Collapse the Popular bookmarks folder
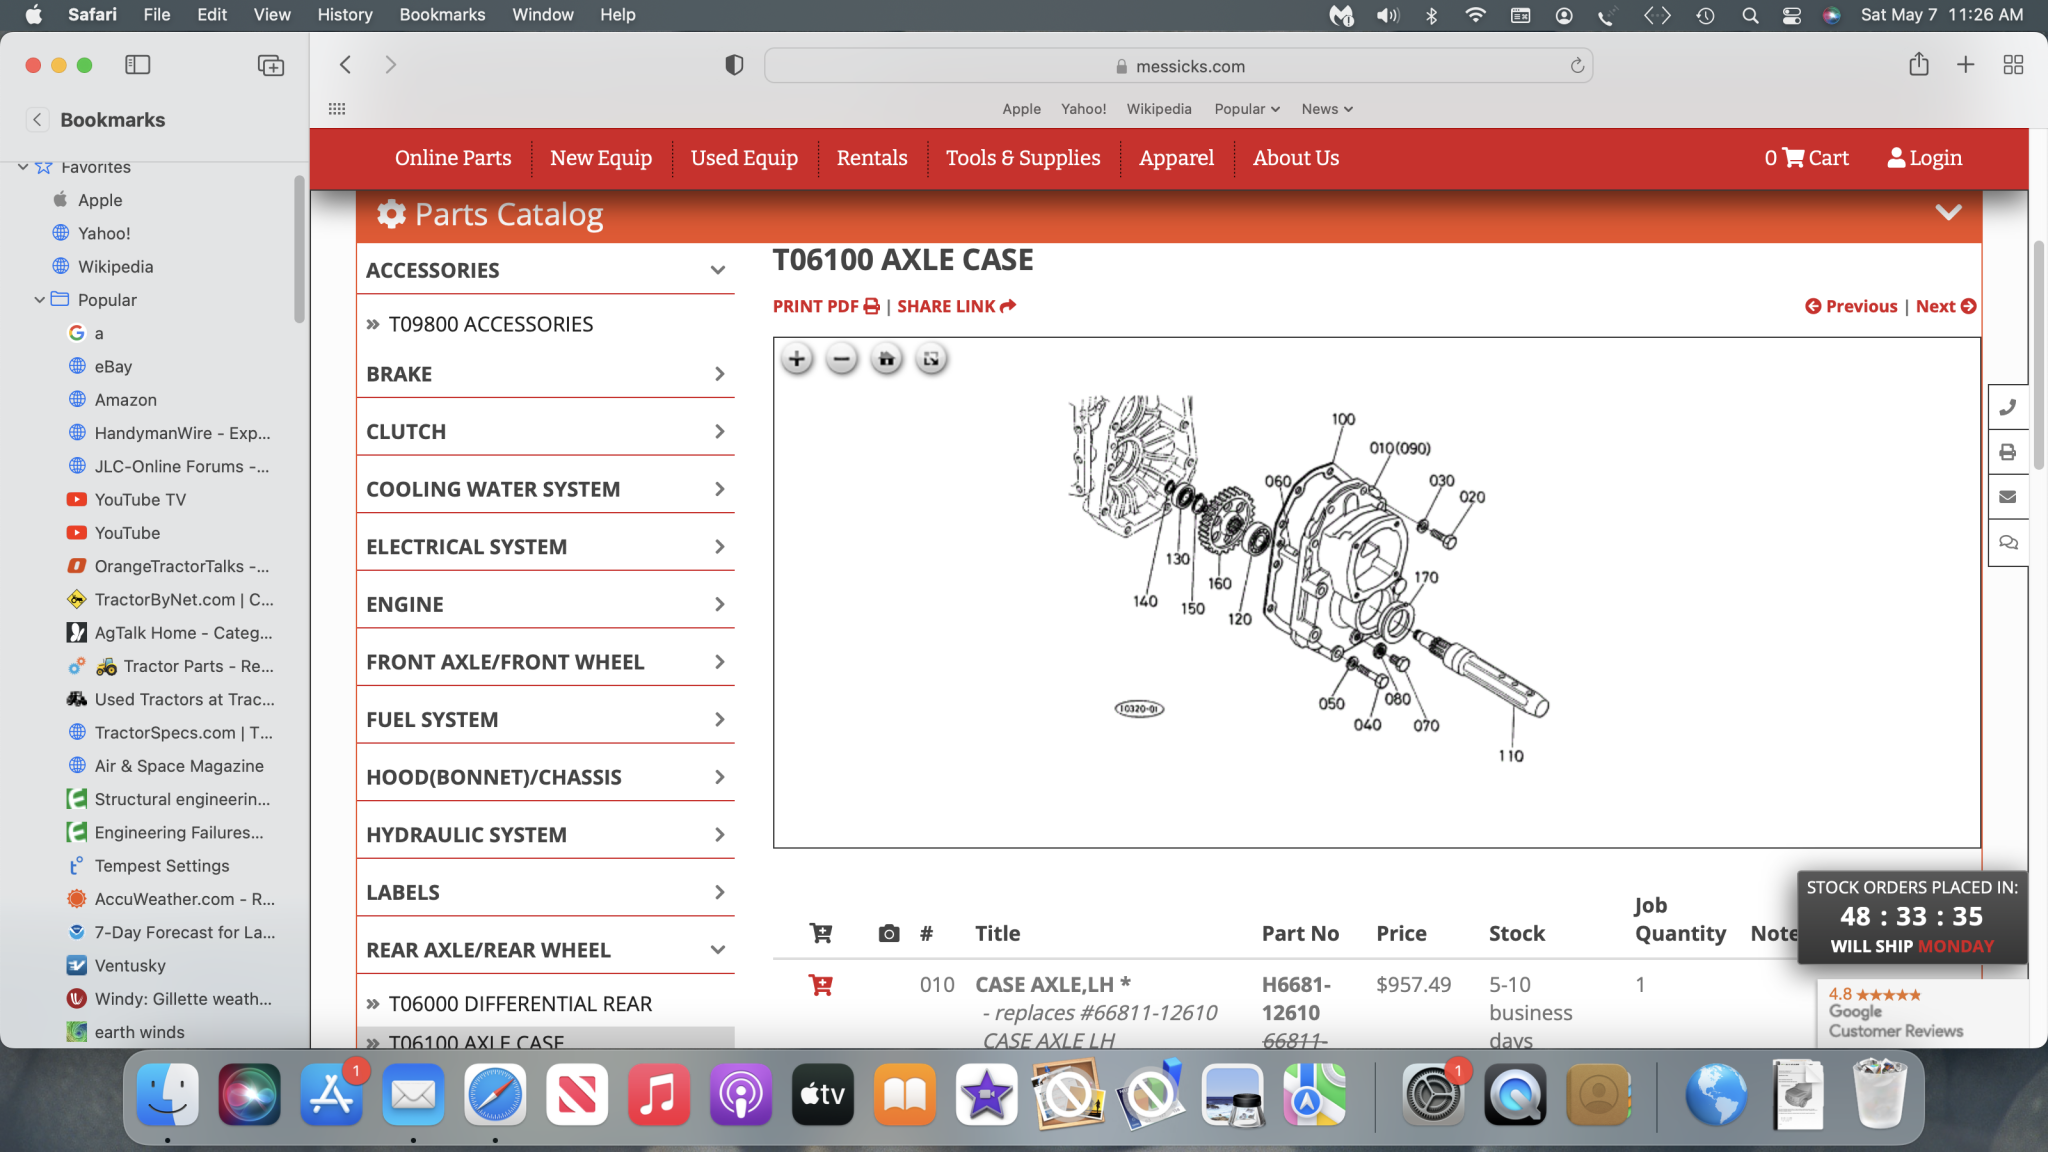Screen dimensions: 2048x1152 coord(39,300)
